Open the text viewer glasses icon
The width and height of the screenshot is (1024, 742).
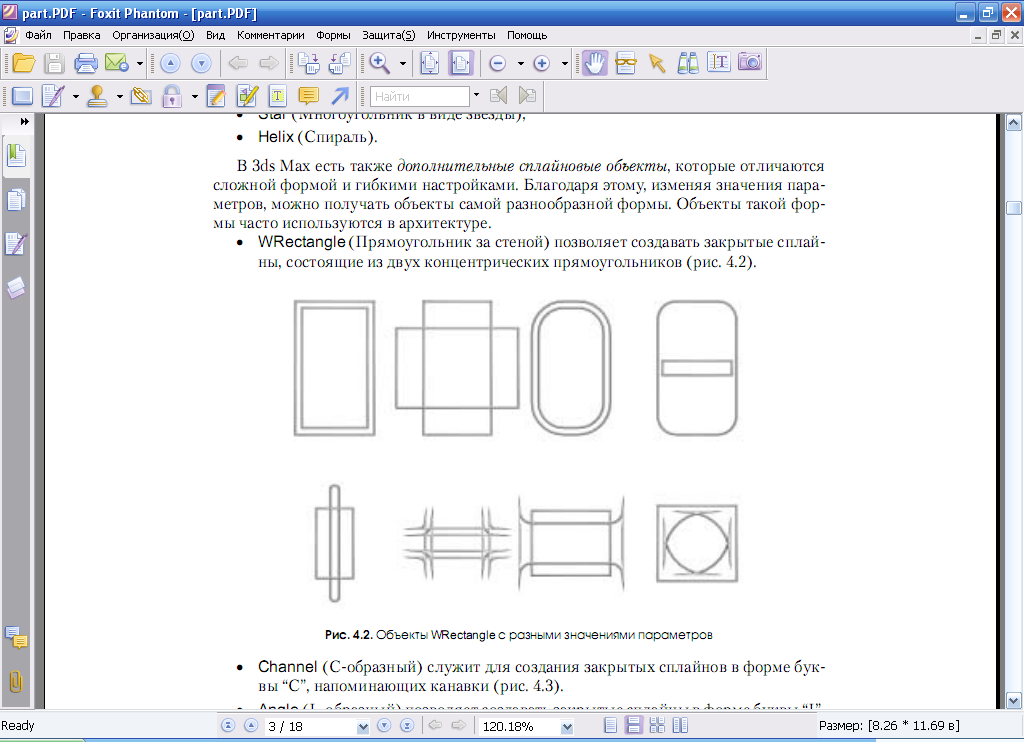pos(626,63)
